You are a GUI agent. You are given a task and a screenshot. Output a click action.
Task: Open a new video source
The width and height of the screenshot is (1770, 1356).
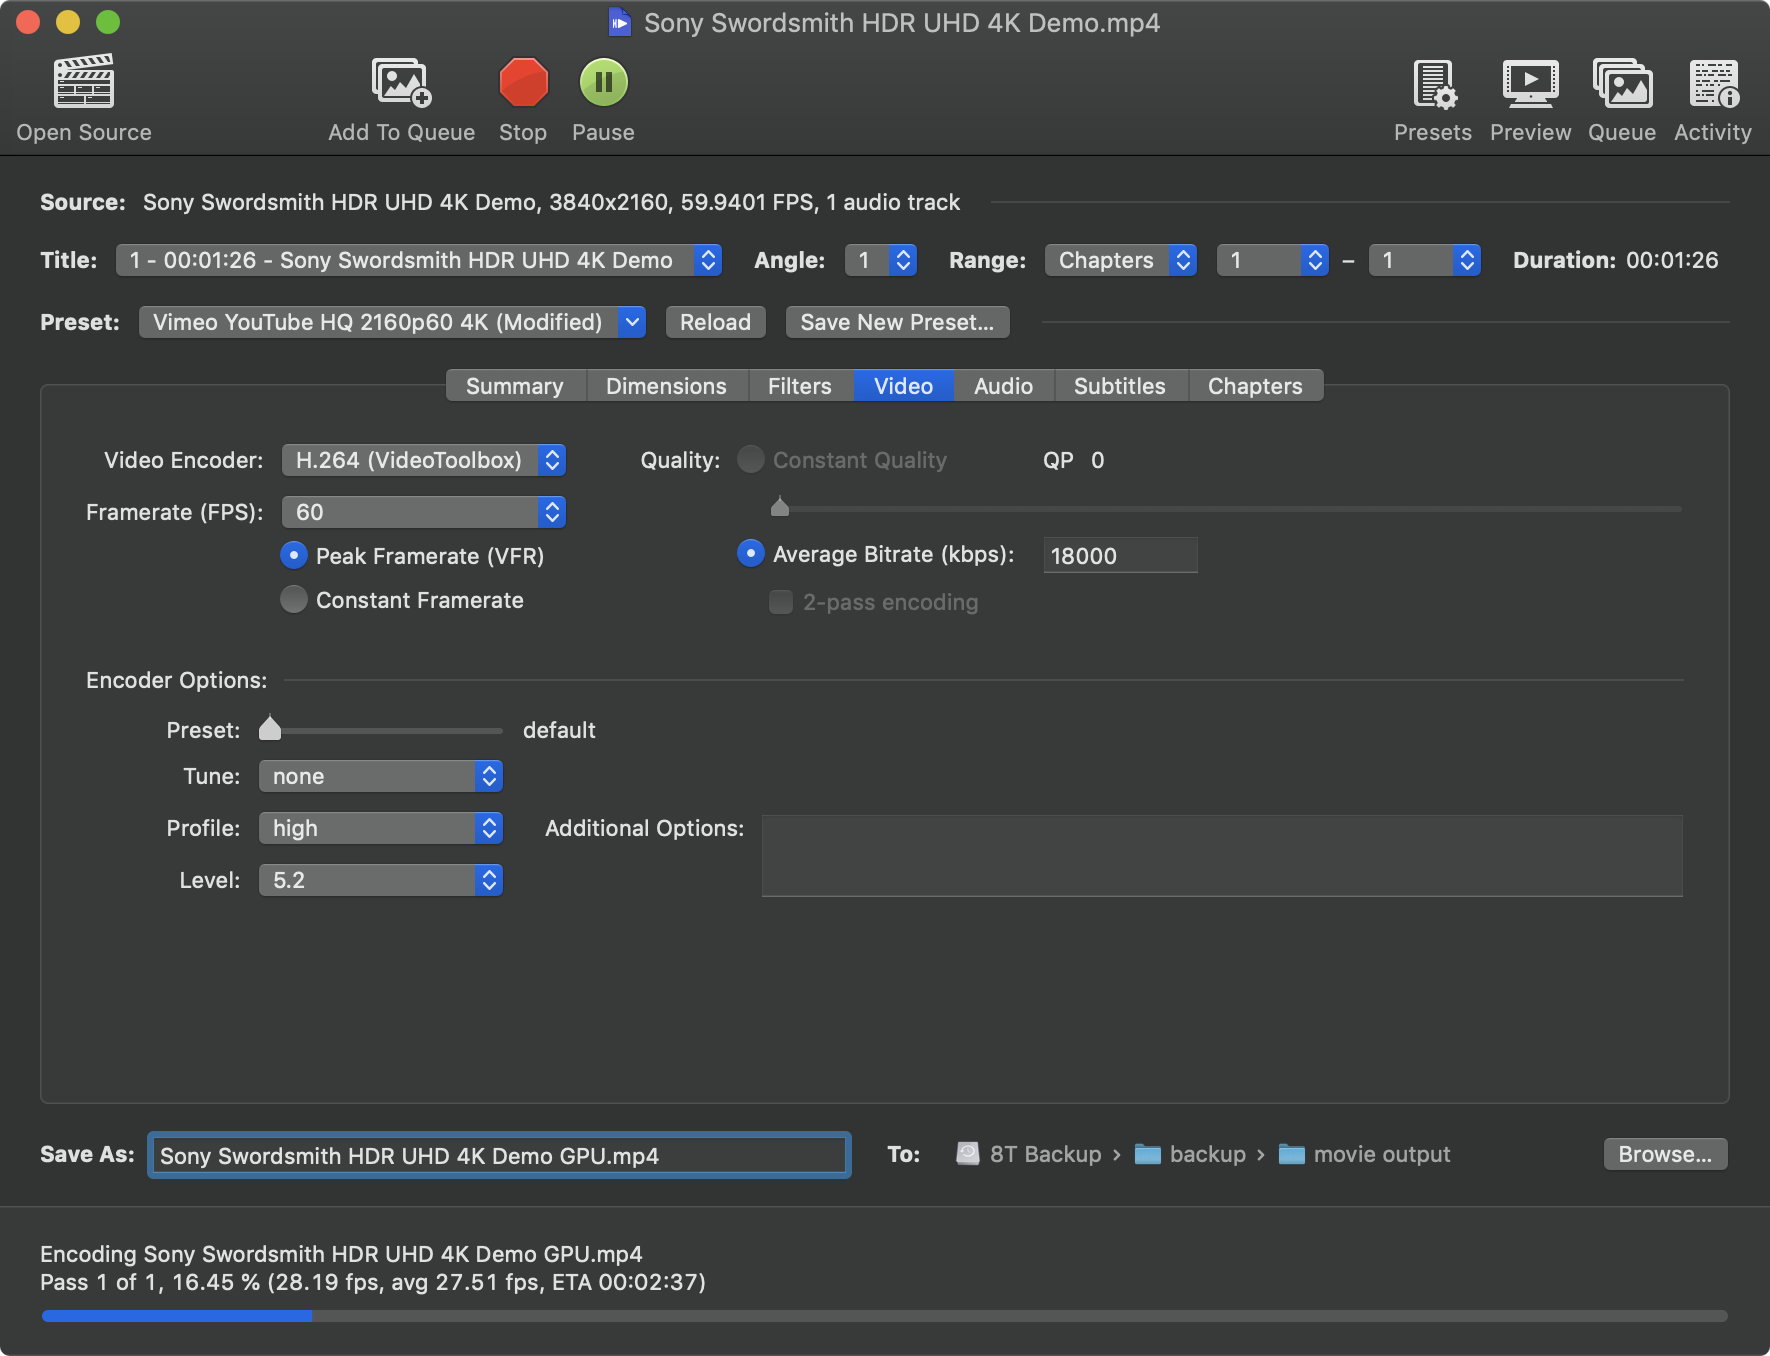[84, 98]
